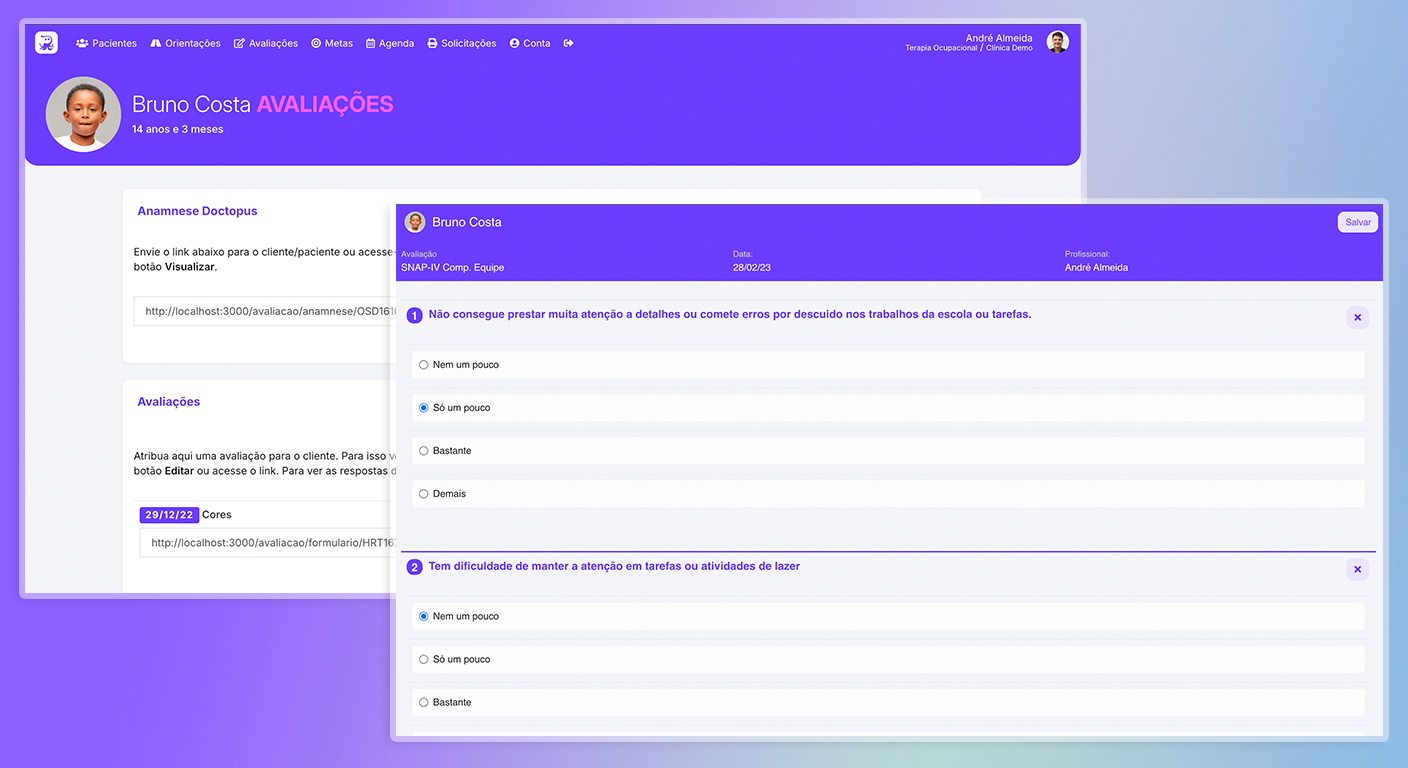
Task: Choose 'Bastante' for question 1
Action: [424, 451]
